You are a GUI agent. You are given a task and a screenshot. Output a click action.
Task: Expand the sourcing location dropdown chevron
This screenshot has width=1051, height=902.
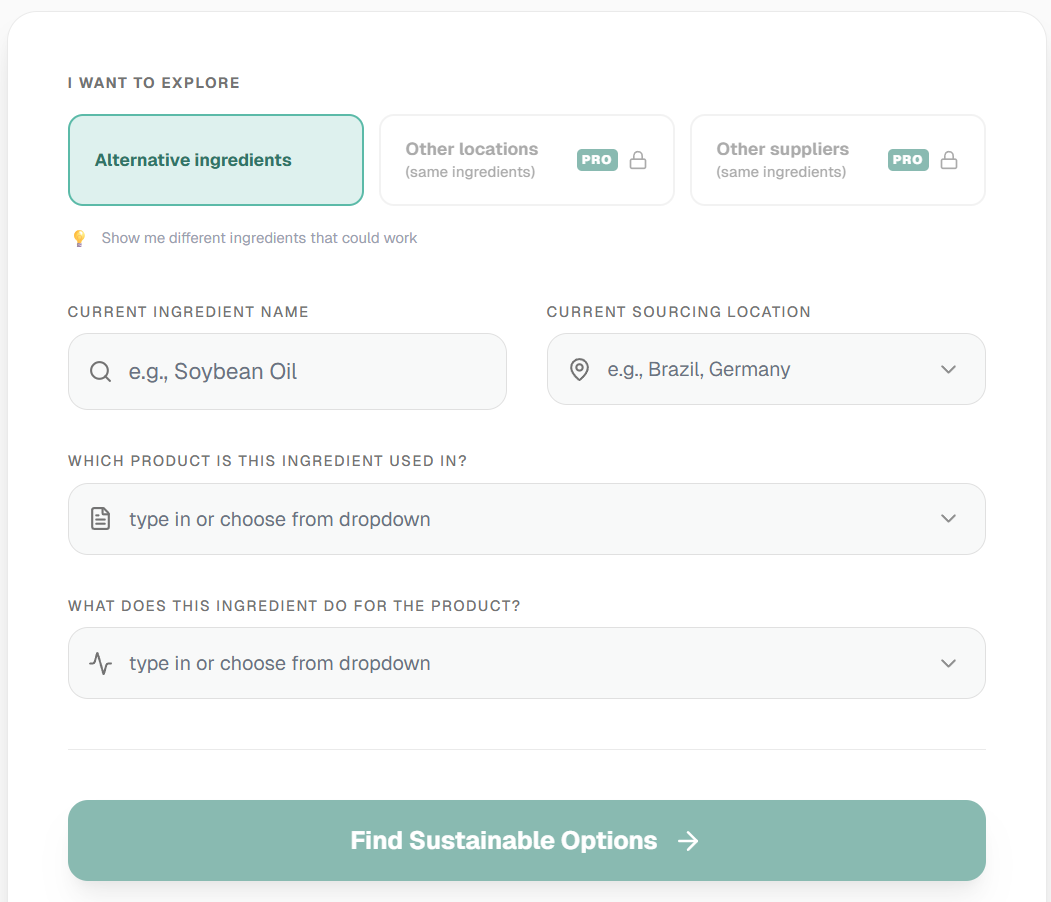click(x=949, y=370)
